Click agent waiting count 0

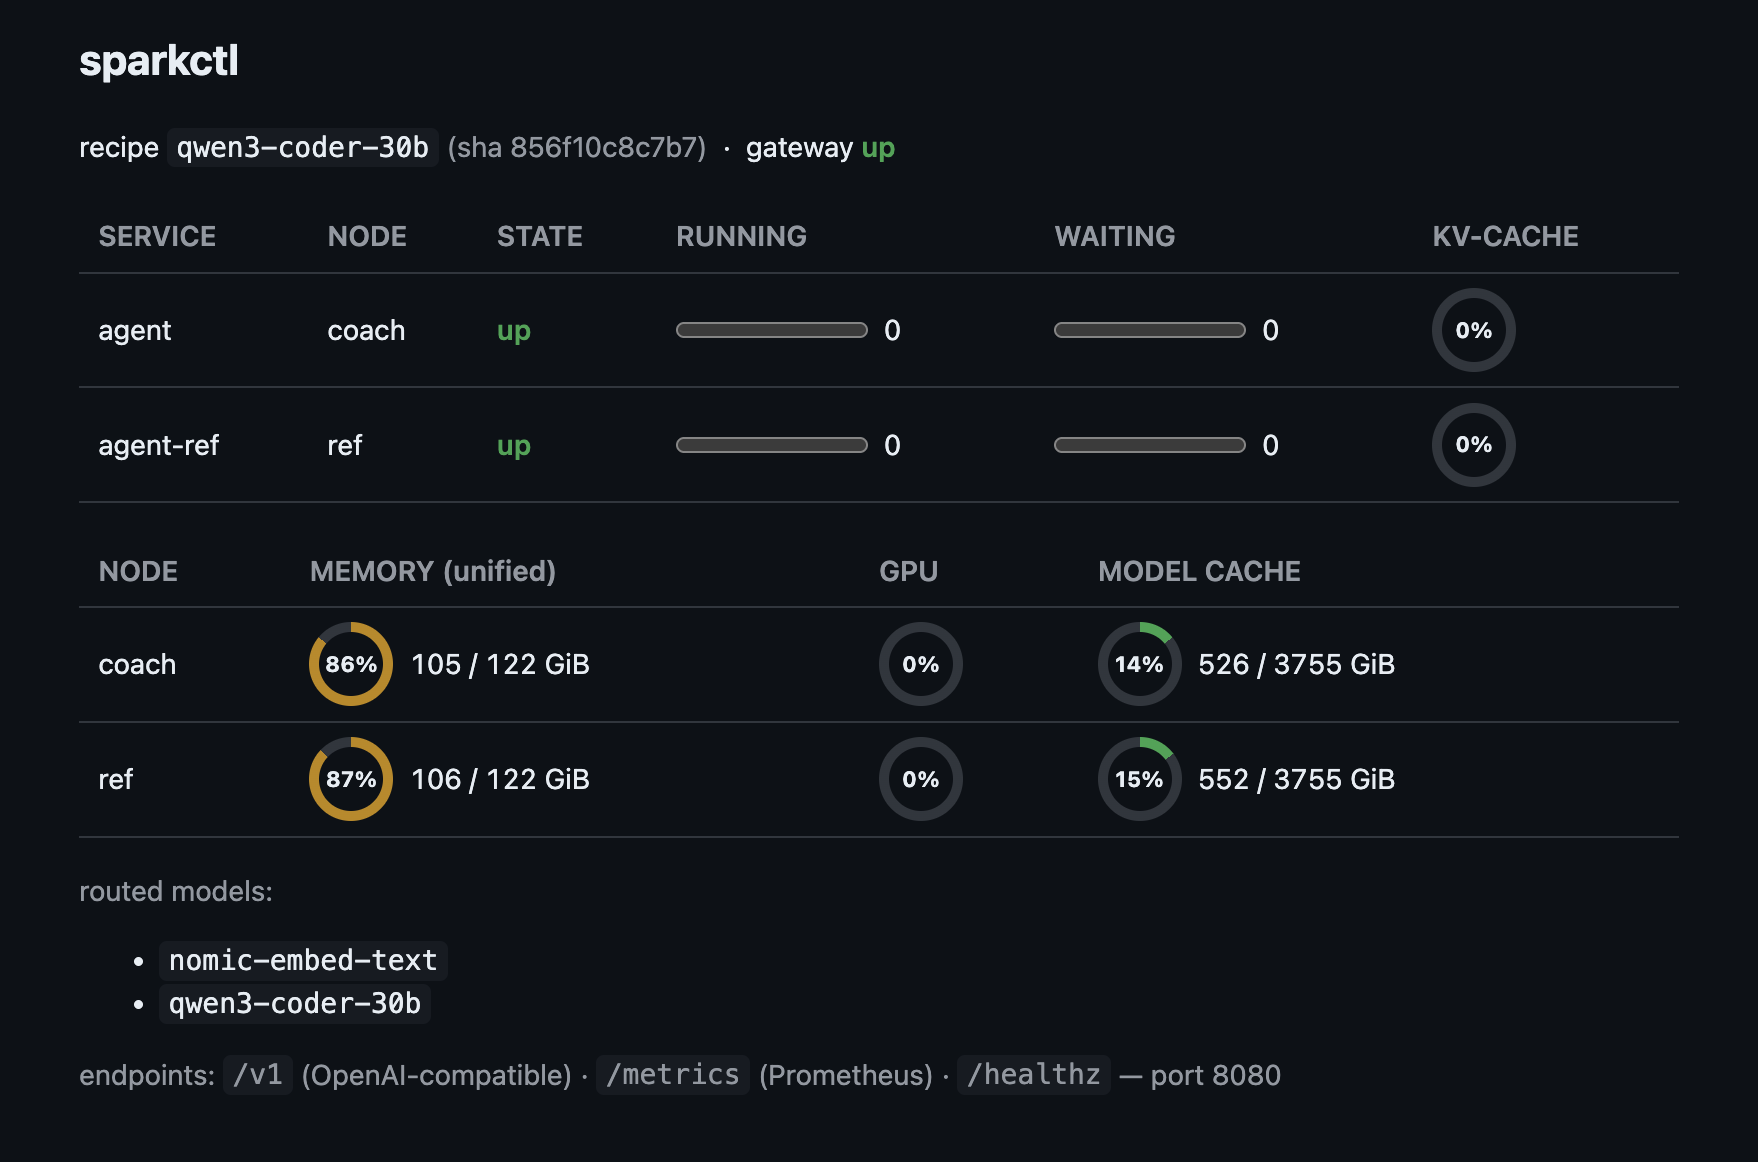pos(1270,331)
